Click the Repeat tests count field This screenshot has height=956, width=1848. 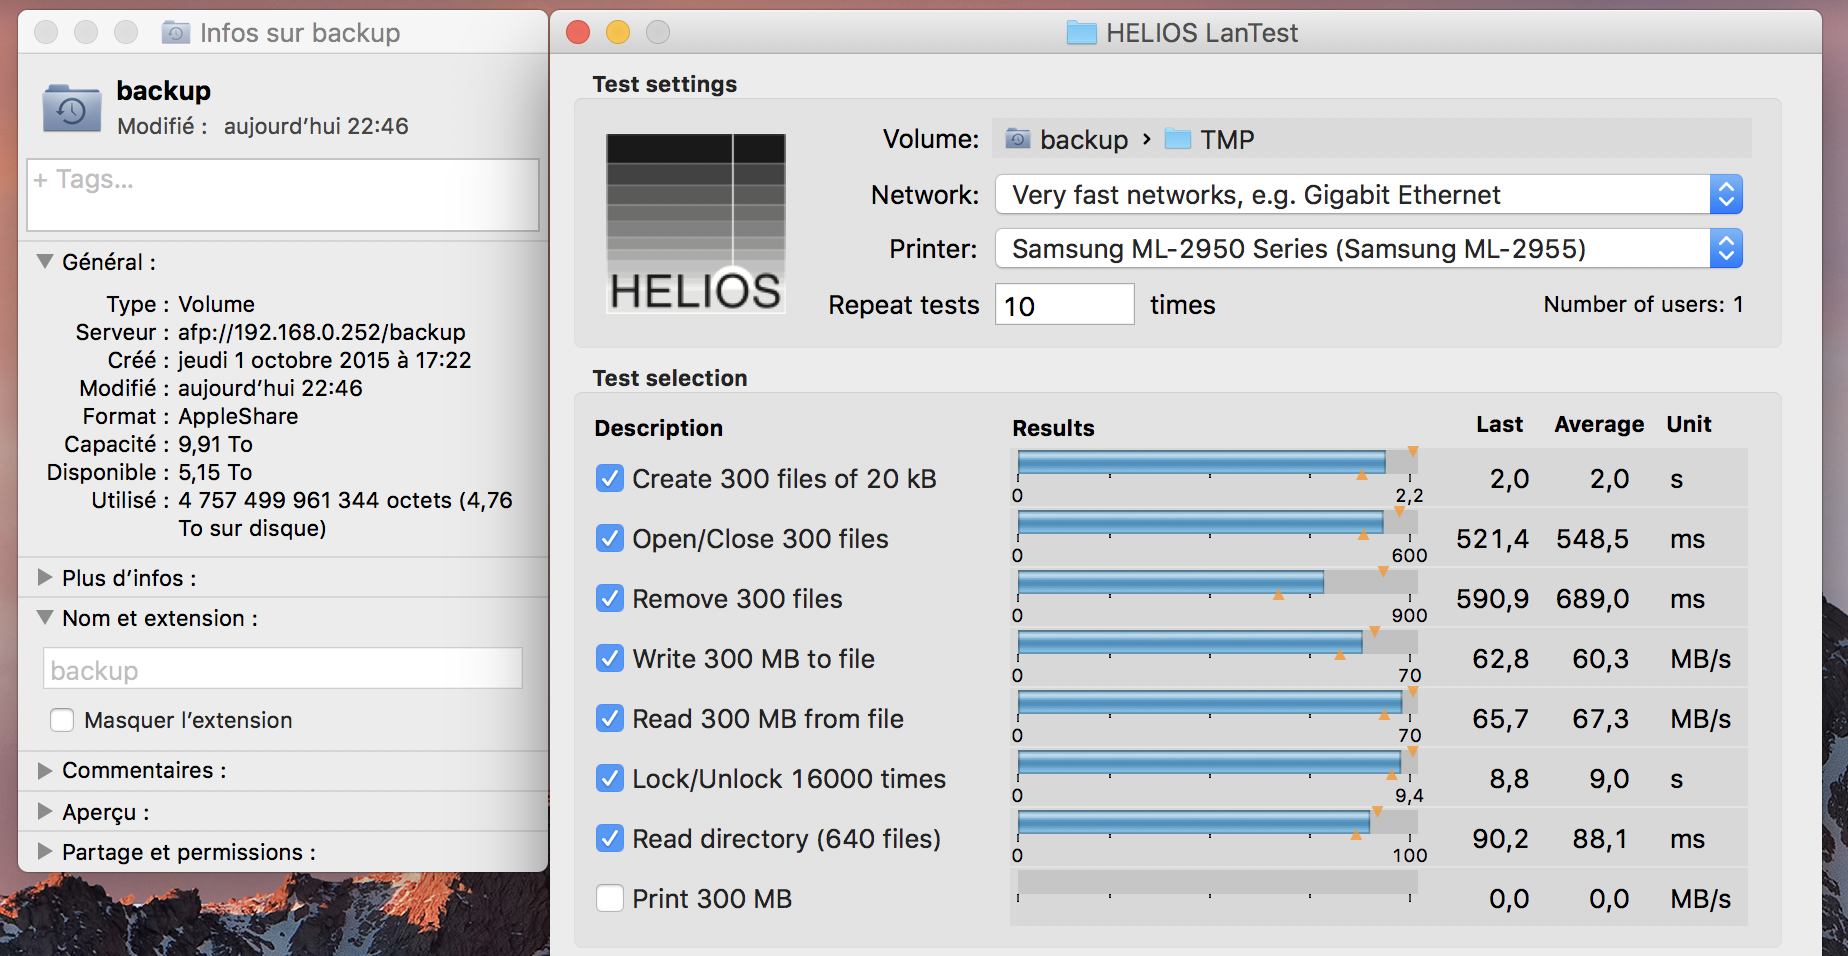pyautogui.click(x=1065, y=304)
